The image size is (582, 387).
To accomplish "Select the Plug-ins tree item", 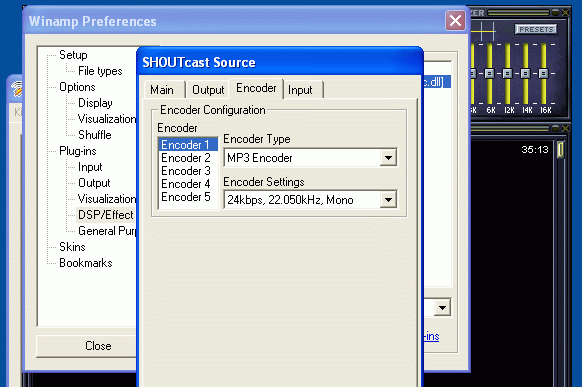I will pos(78,151).
